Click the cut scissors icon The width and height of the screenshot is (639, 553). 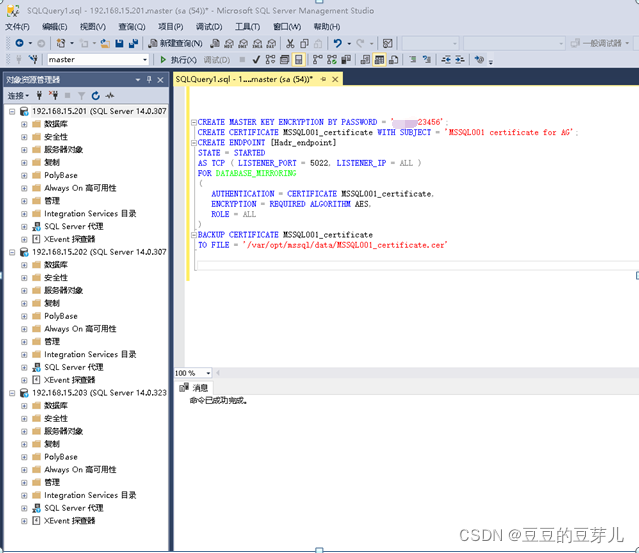click(290, 43)
